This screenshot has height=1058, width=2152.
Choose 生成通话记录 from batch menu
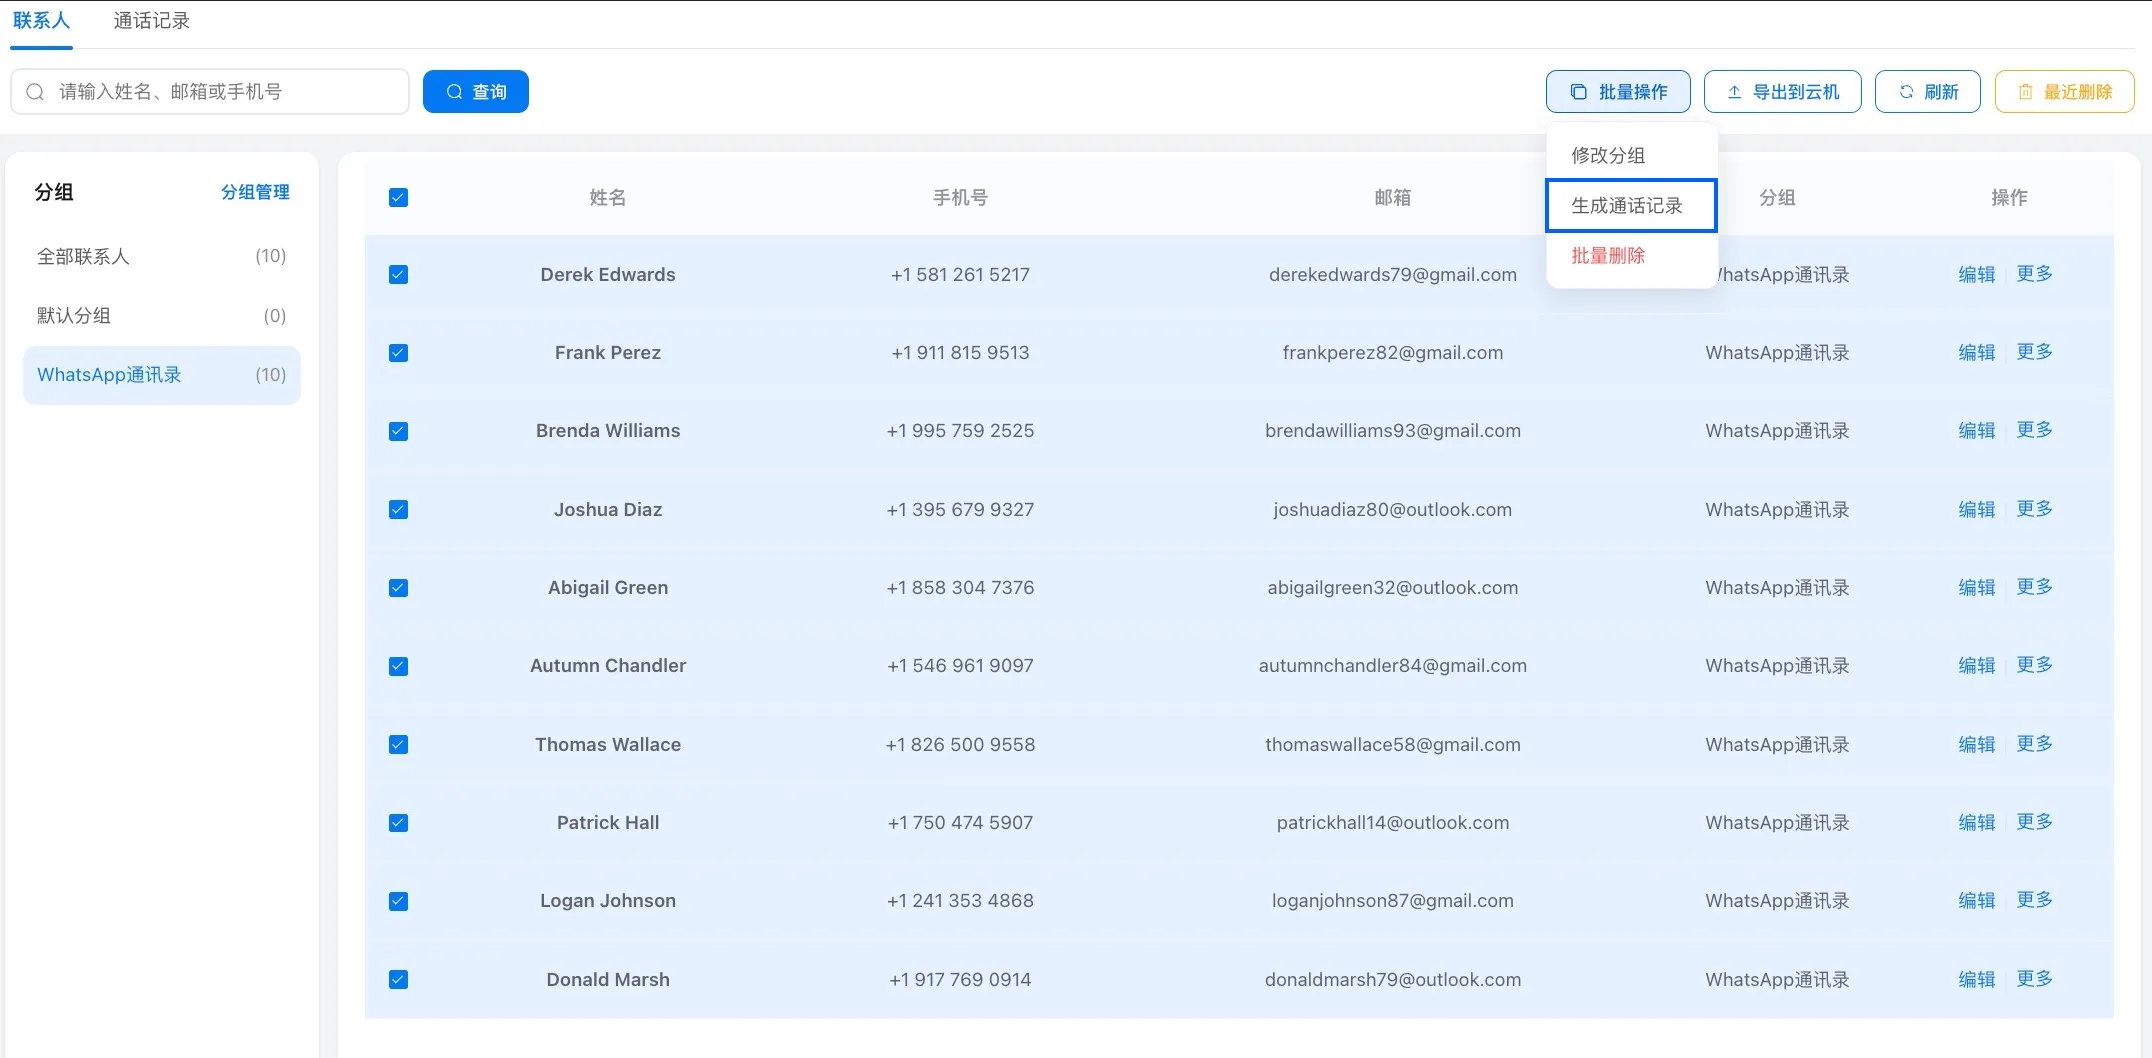[x=1632, y=205]
